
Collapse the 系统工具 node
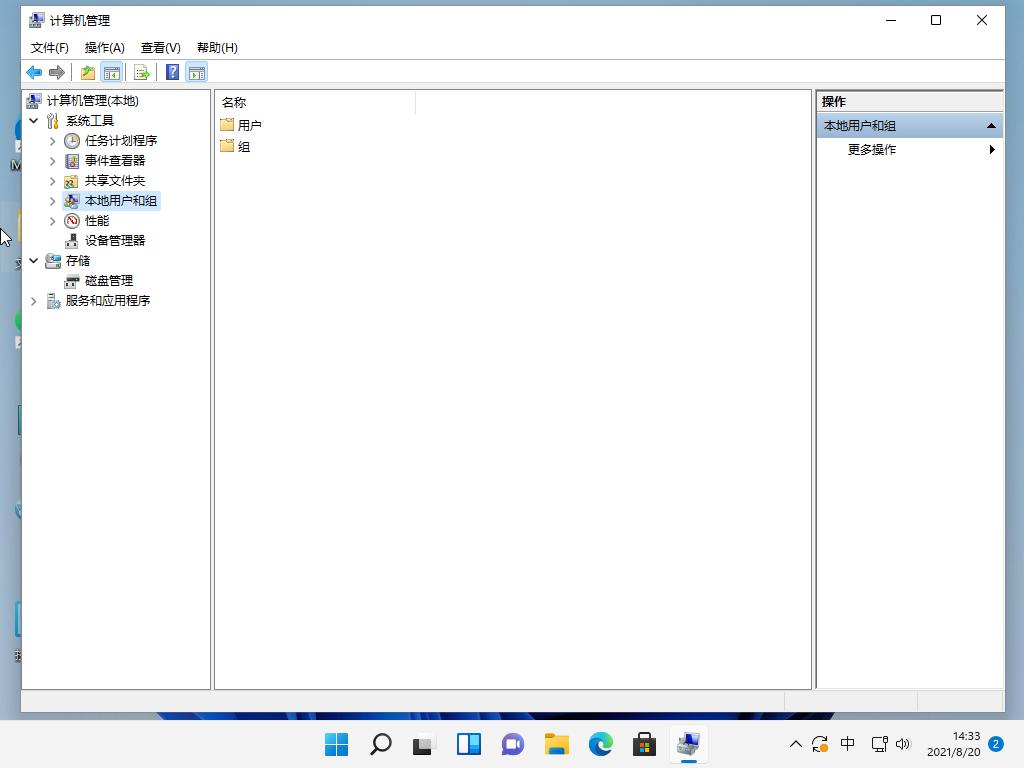34,120
